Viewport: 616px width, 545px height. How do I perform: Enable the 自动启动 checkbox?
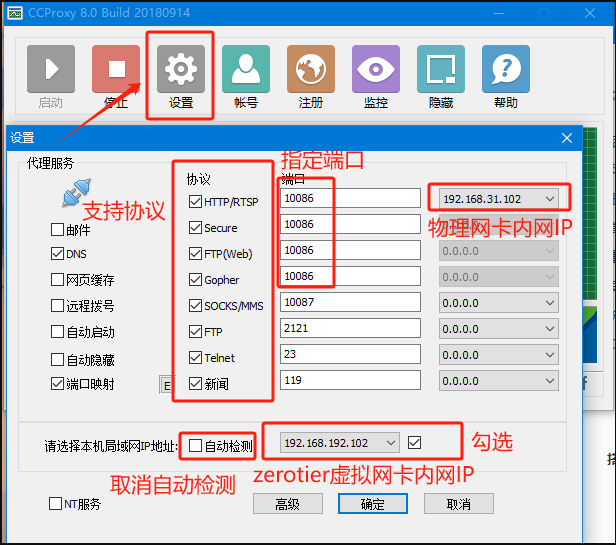[57, 332]
